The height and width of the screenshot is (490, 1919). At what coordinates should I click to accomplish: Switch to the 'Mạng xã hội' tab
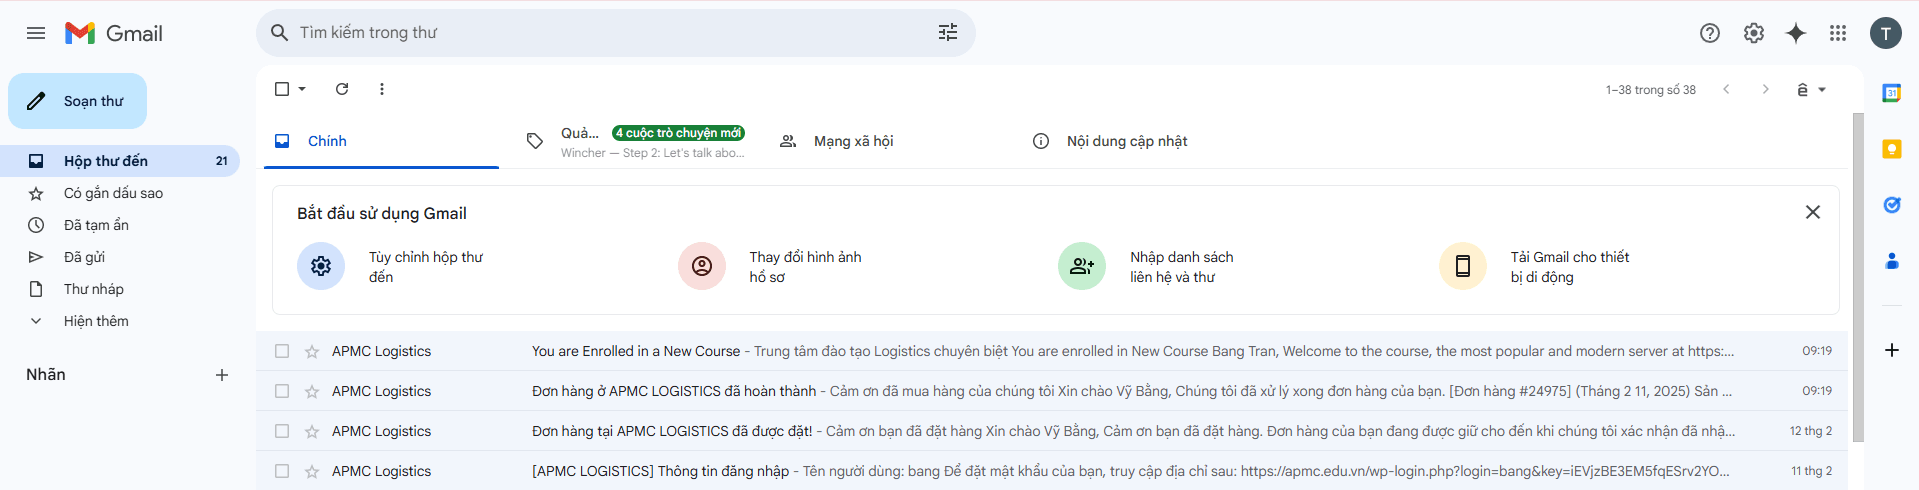tap(853, 141)
